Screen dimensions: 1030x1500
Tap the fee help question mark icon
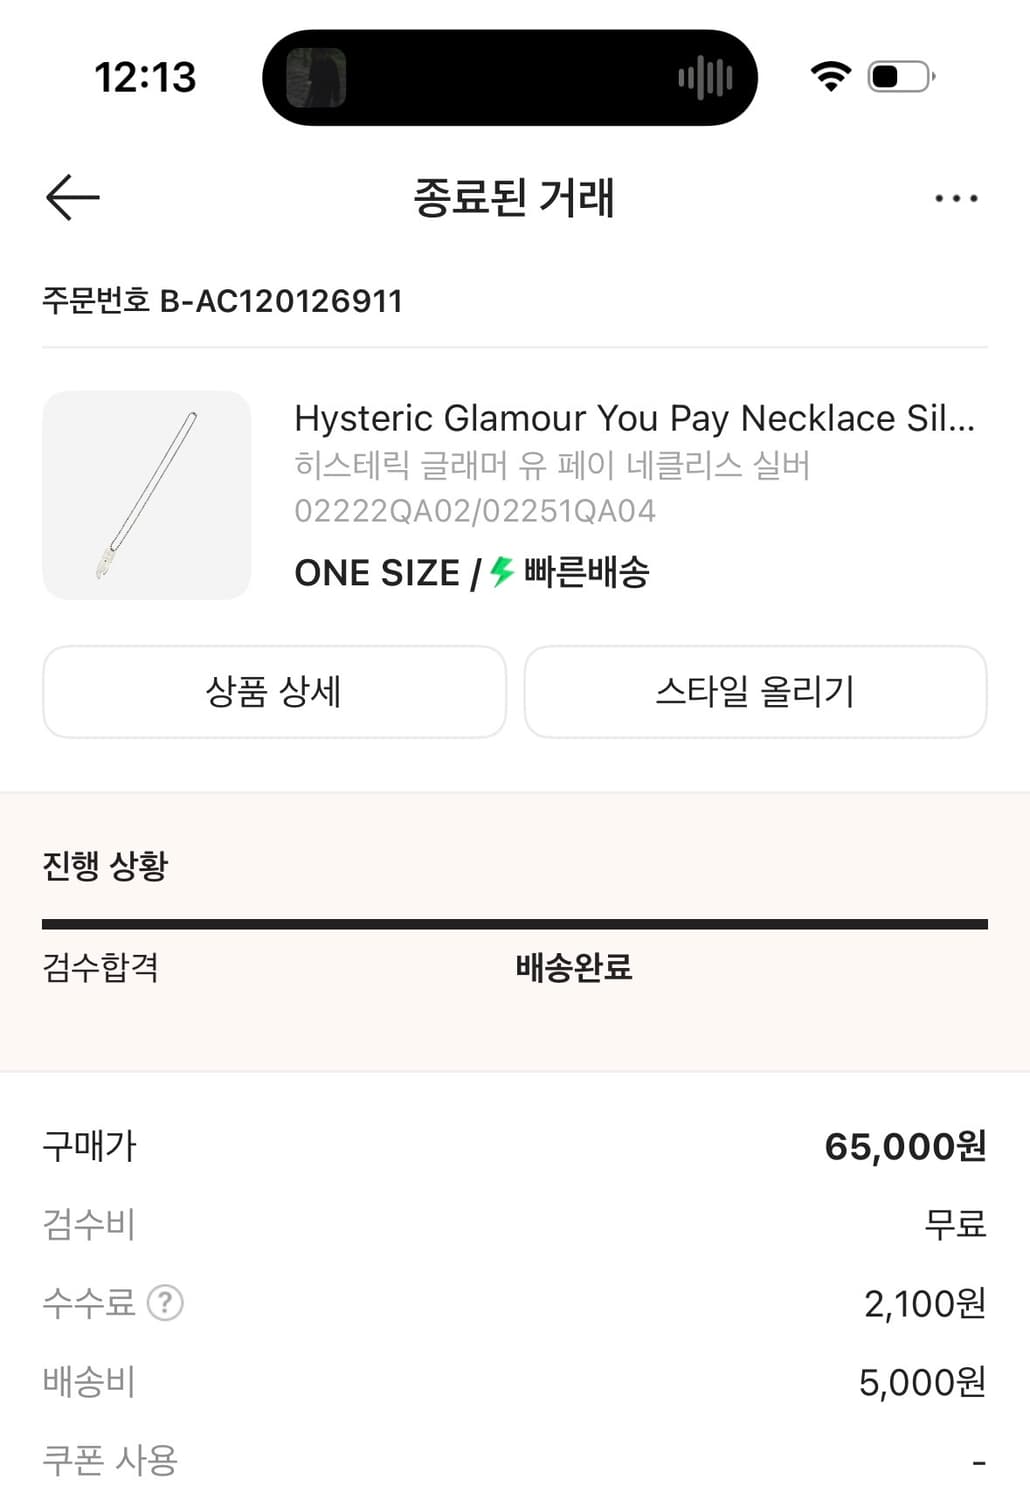click(165, 1303)
